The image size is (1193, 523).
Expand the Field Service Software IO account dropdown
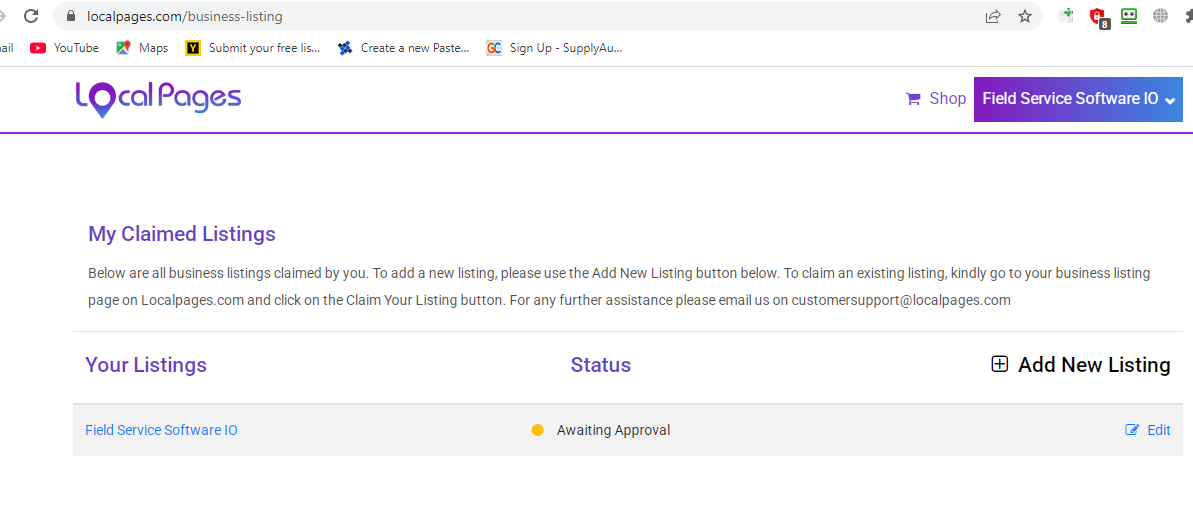1078,99
